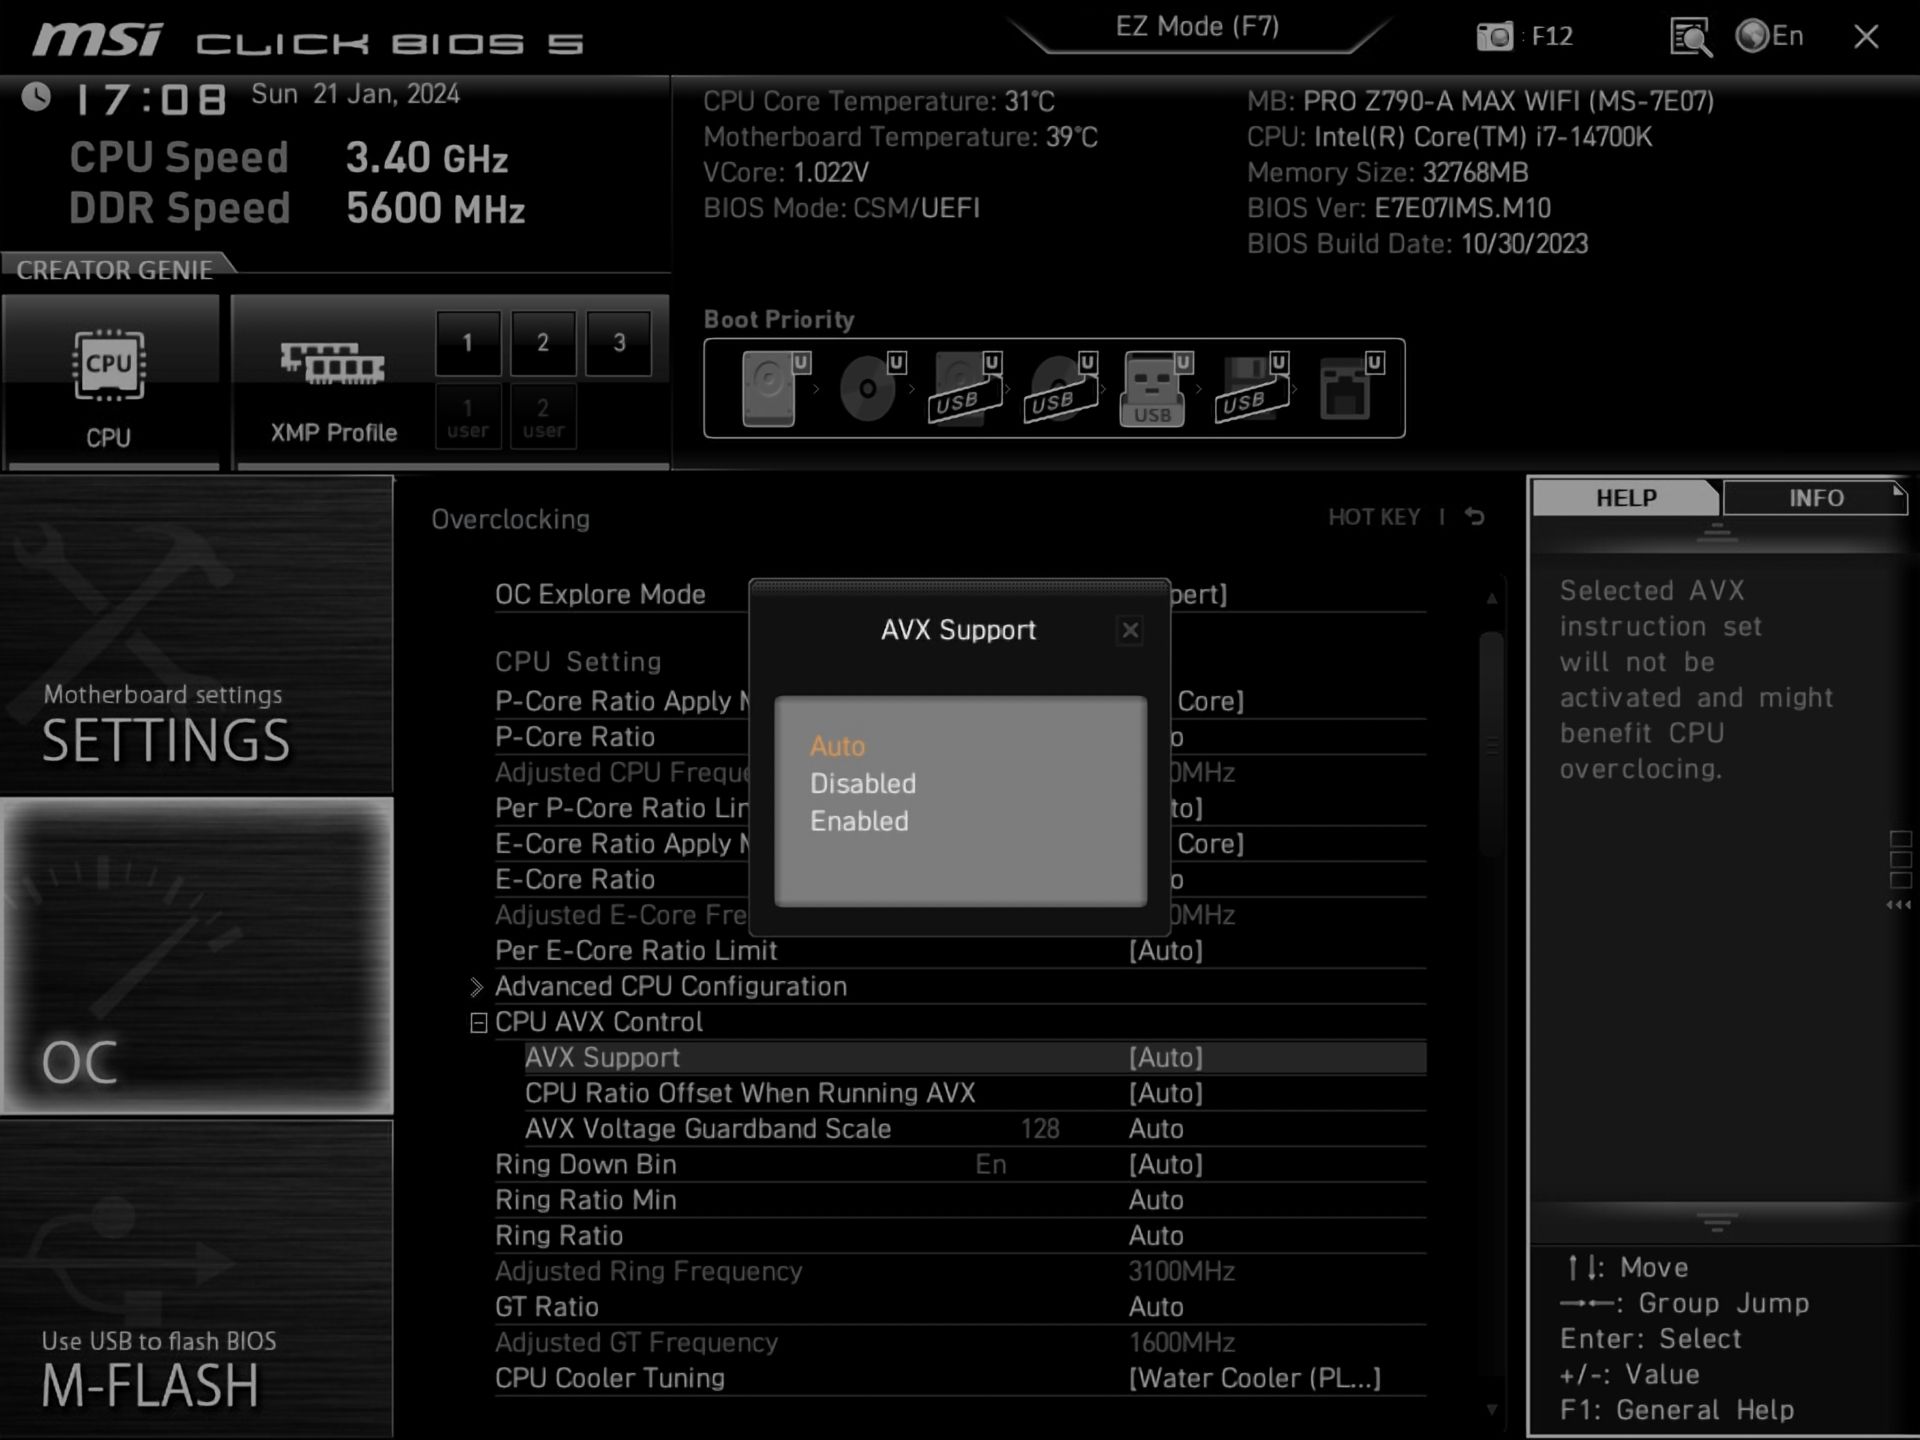
Task: Switch to the INFO tab
Action: coord(1815,498)
